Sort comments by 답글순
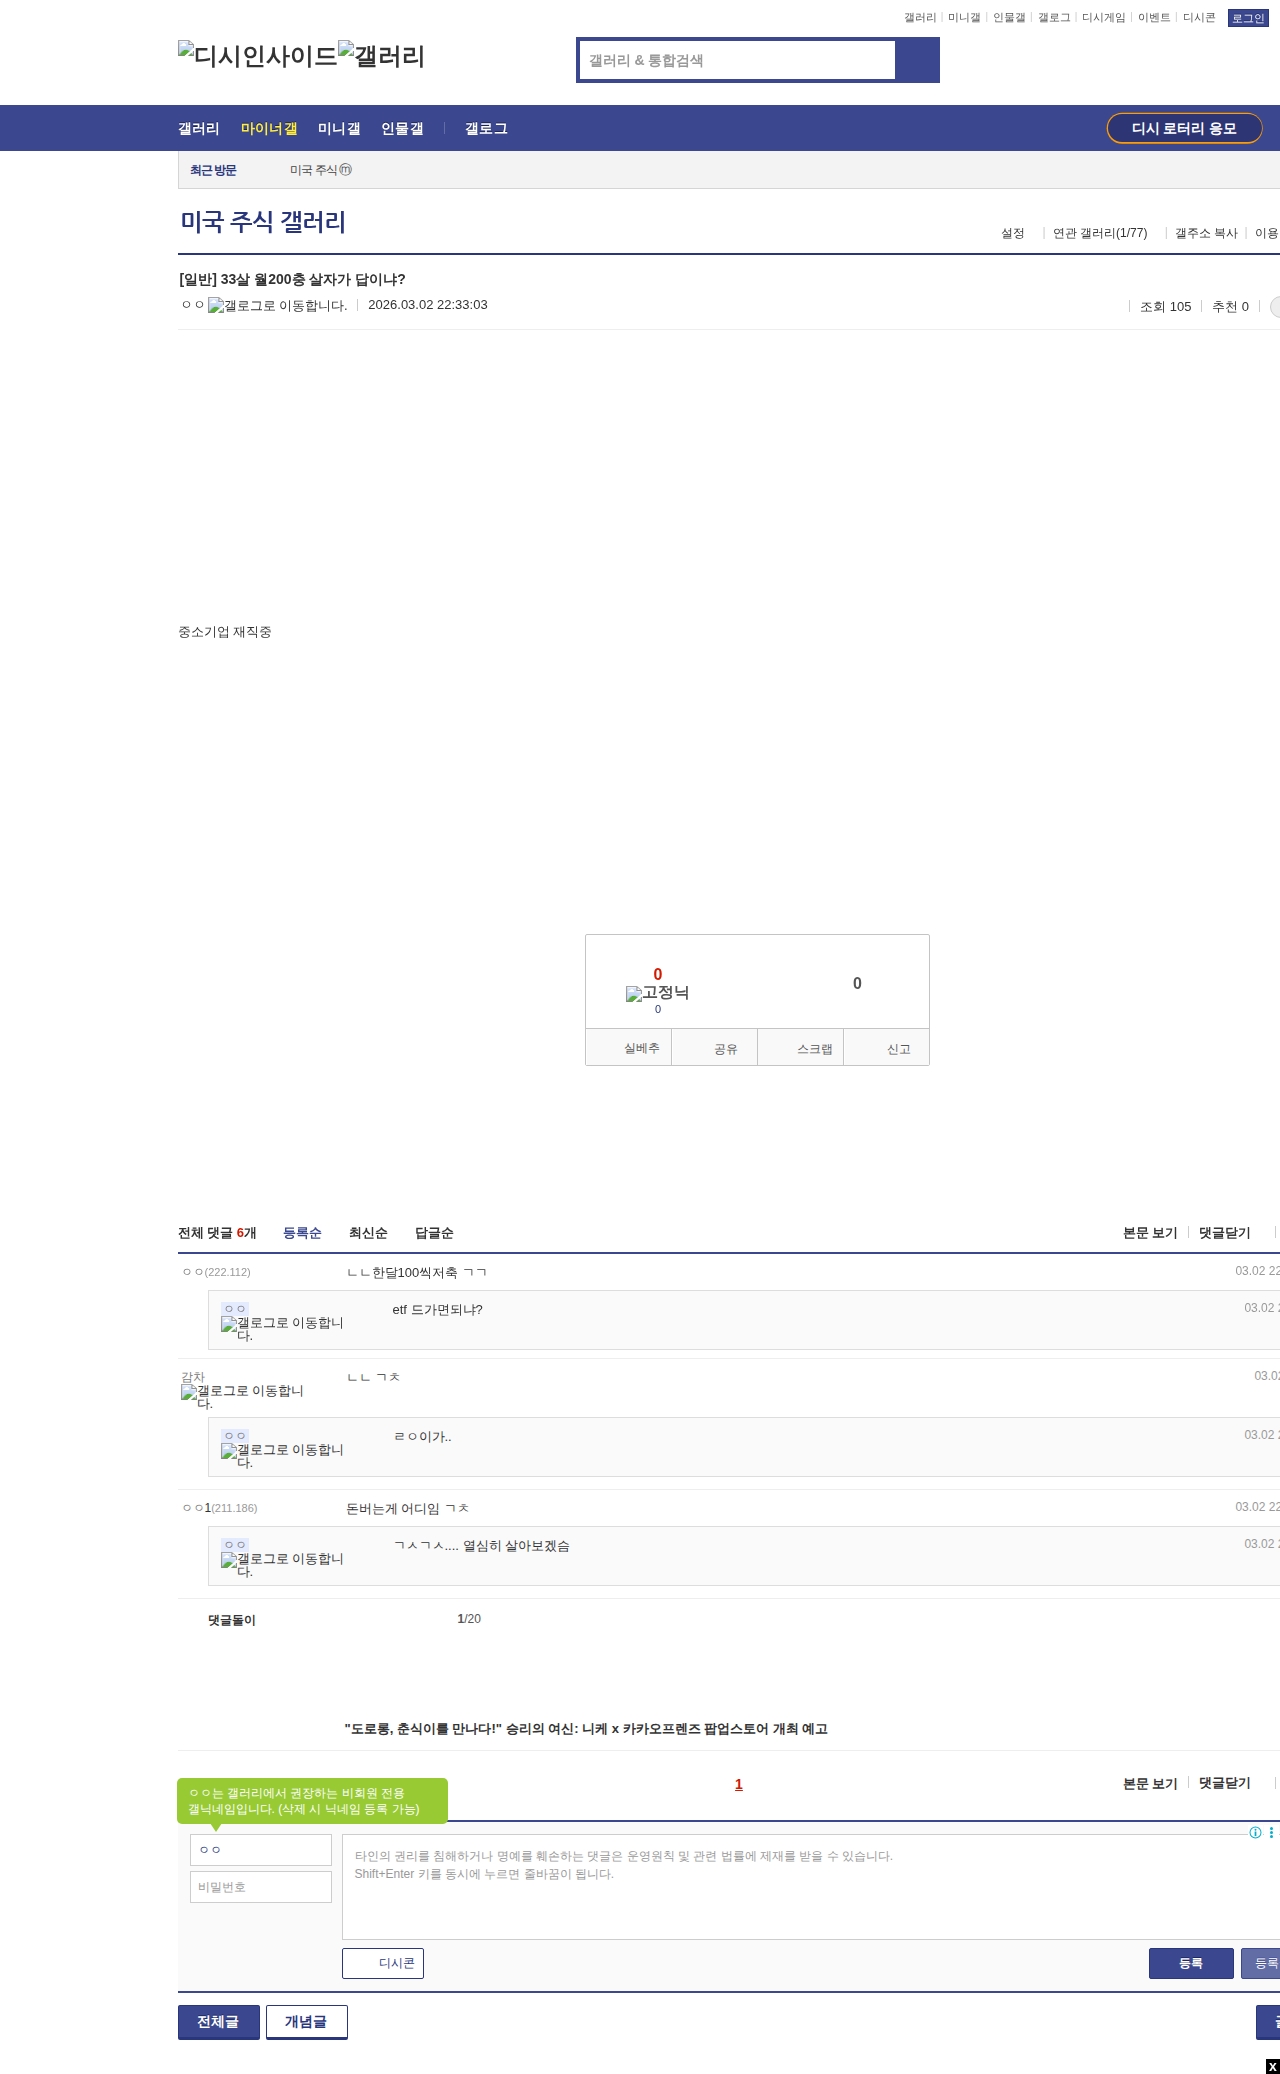1280x2074 pixels. (434, 1233)
